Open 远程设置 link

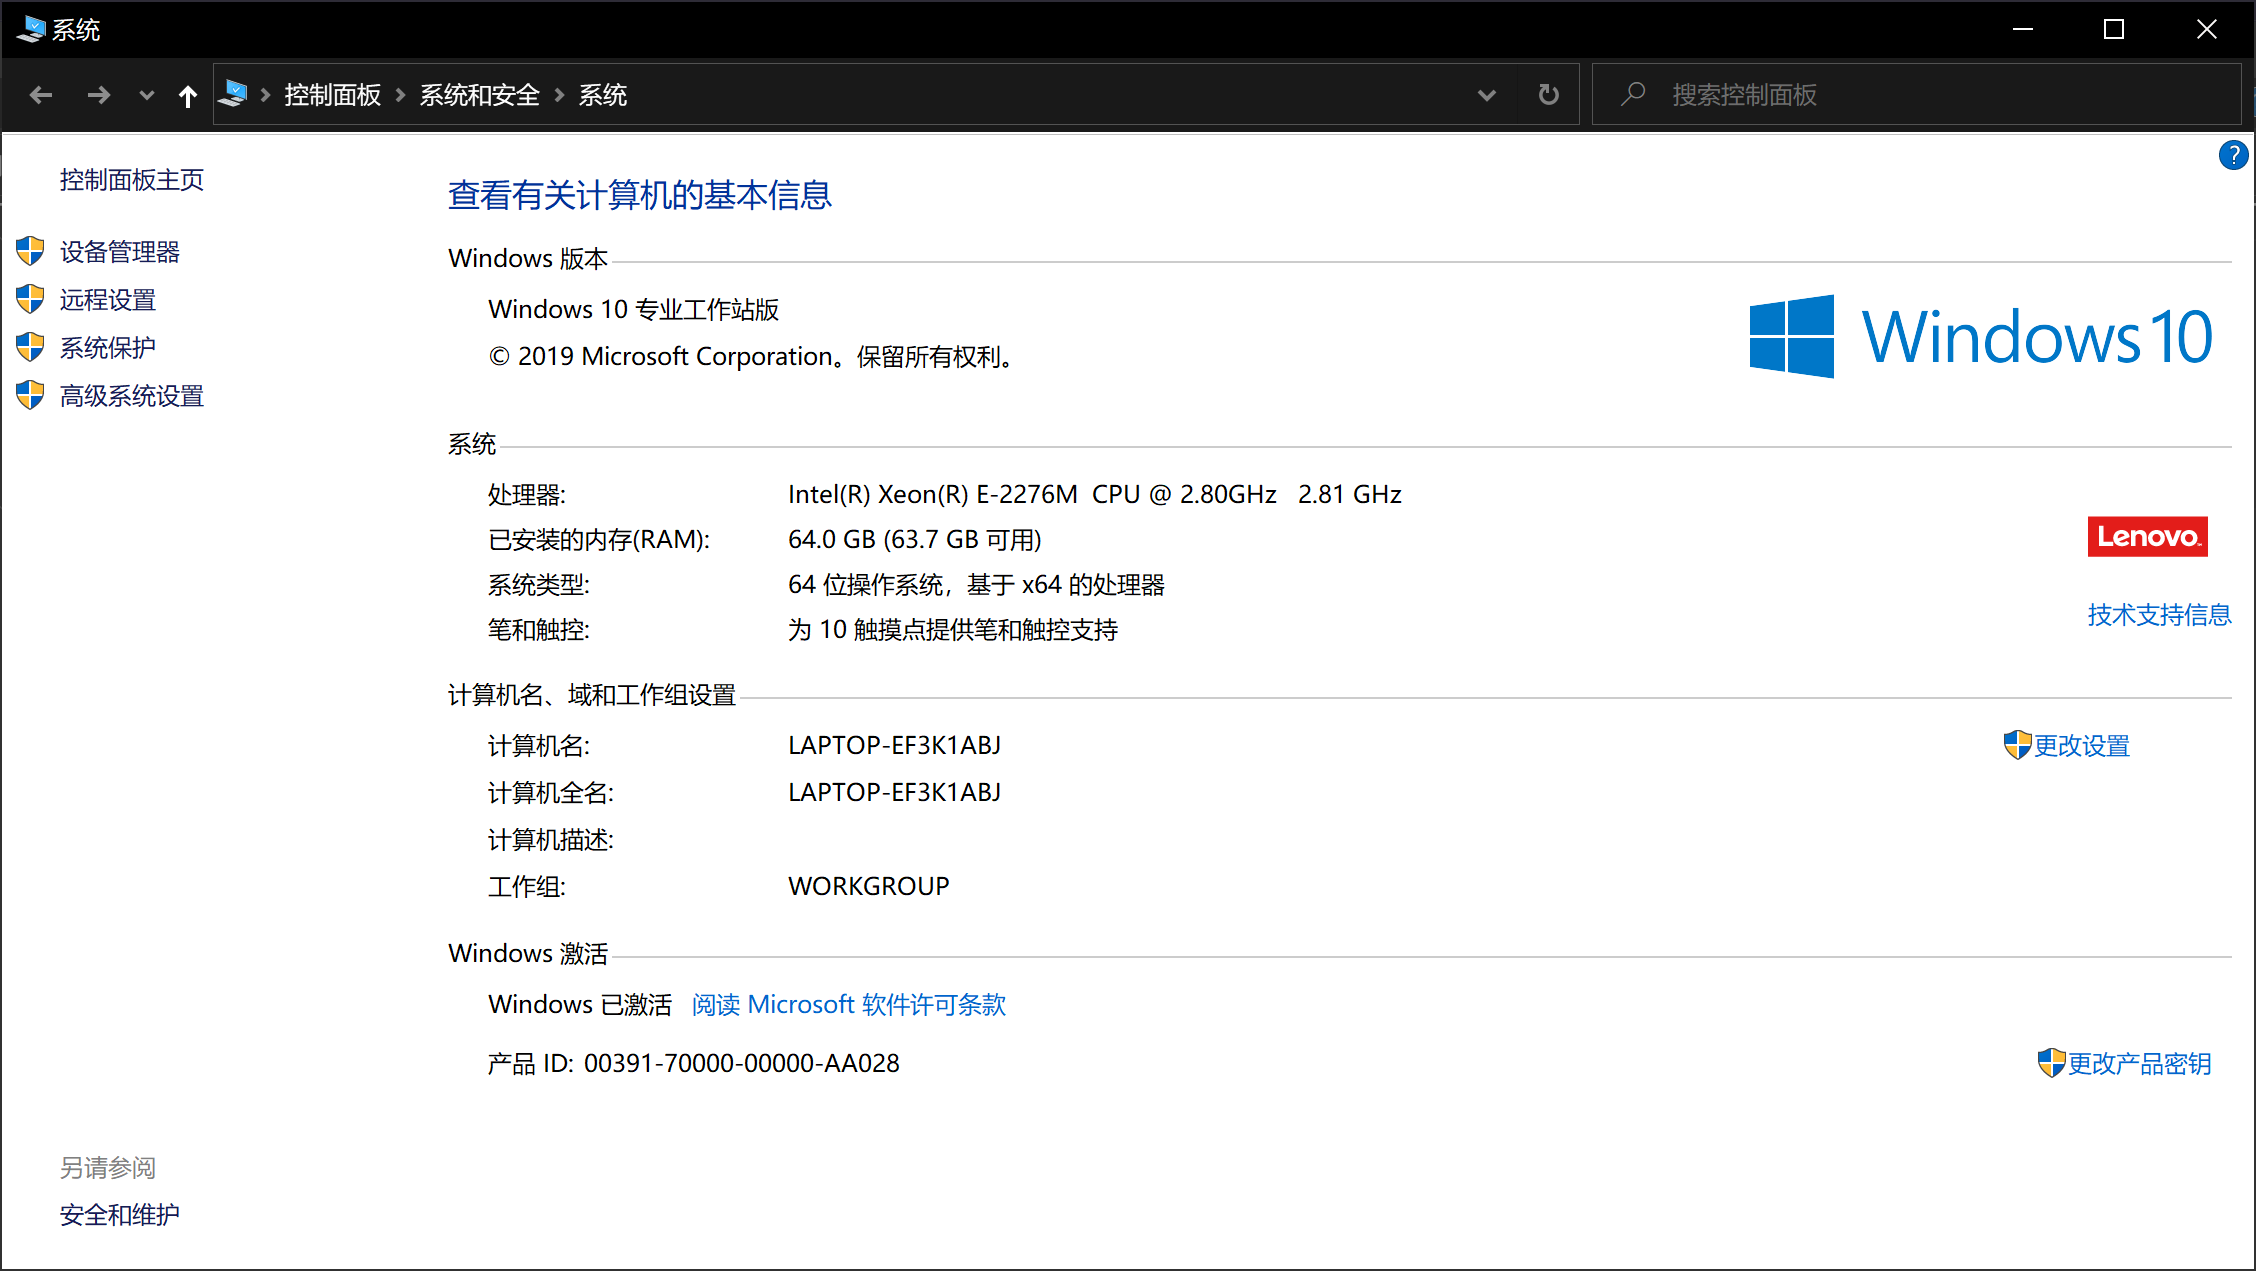(108, 300)
